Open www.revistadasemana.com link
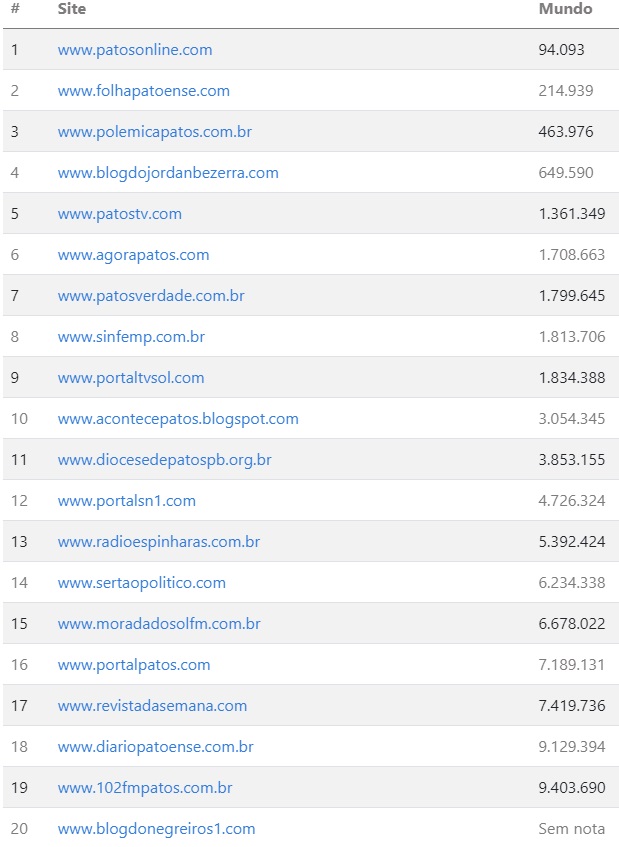This screenshot has height=847, width=619. click(x=152, y=705)
